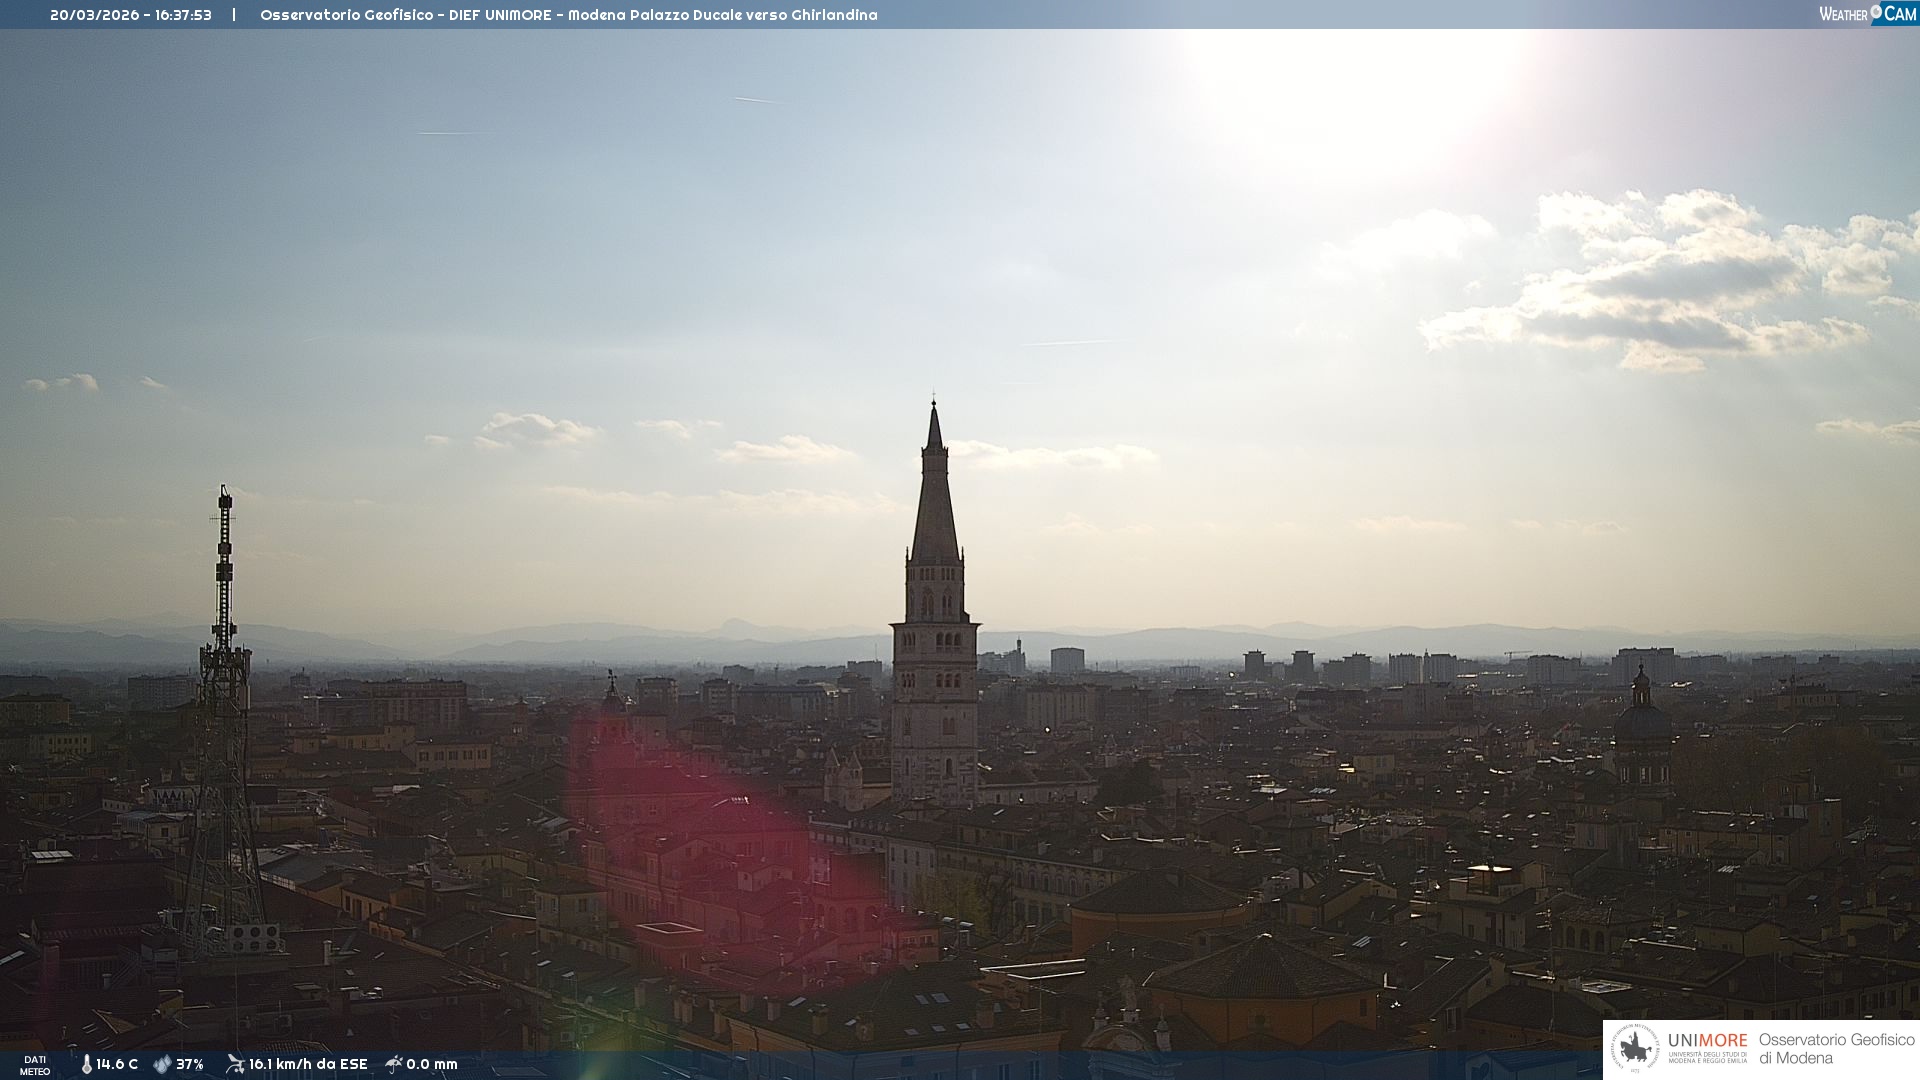
Task: Click the 20/03/2026 date timestamp
Action: coord(95,15)
